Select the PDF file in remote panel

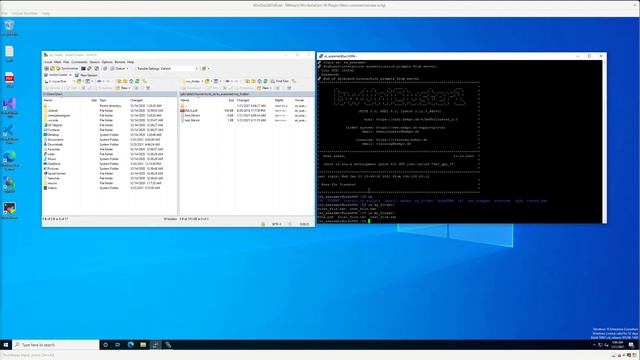(x=189, y=111)
